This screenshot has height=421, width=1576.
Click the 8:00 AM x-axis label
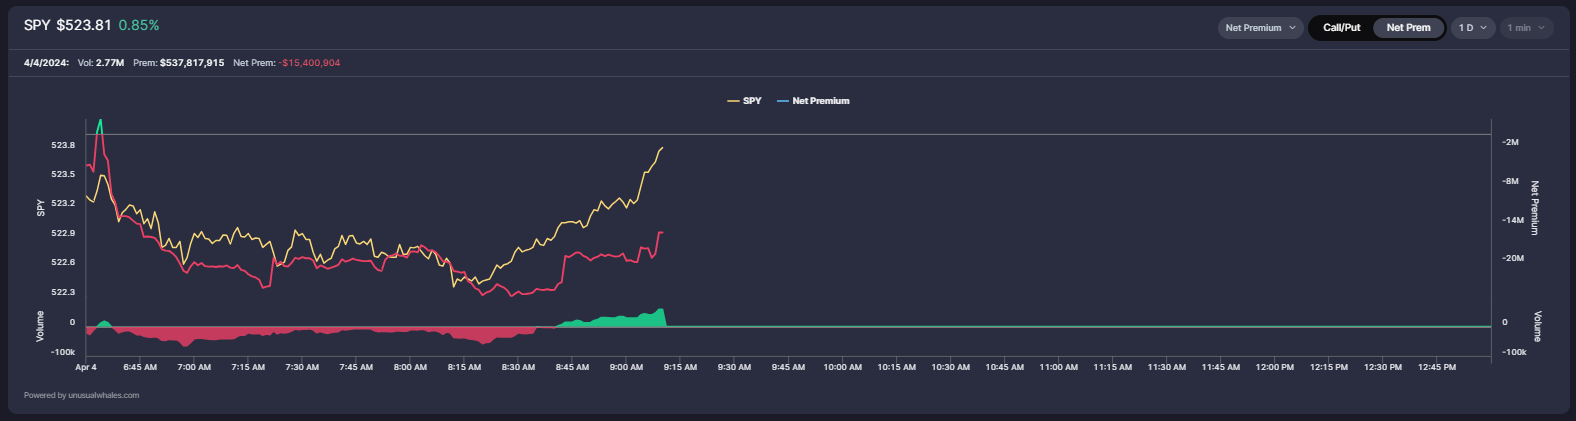pyautogui.click(x=410, y=367)
